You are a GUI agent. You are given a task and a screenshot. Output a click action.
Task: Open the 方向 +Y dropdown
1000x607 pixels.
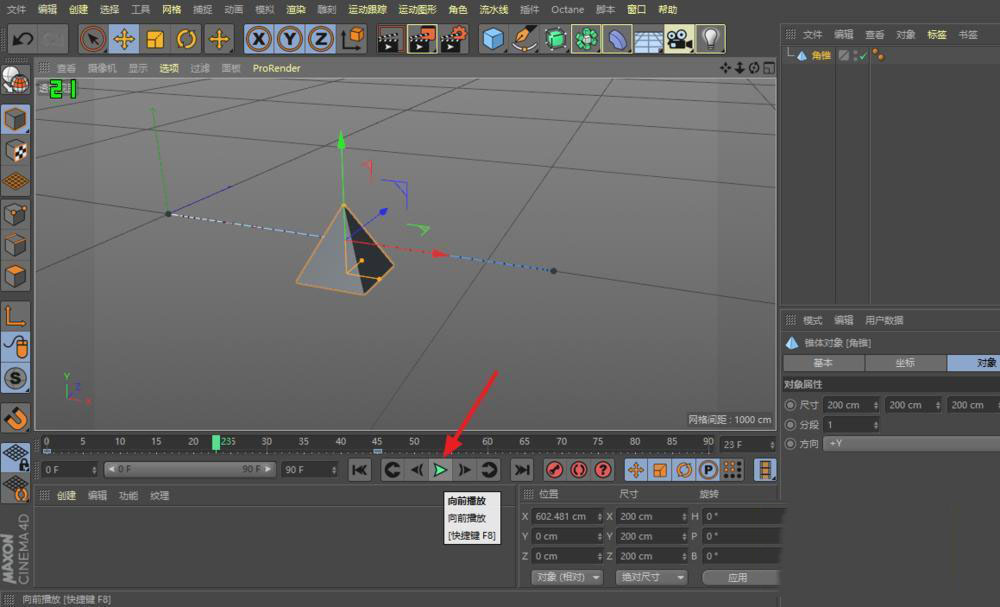(911, 443)
